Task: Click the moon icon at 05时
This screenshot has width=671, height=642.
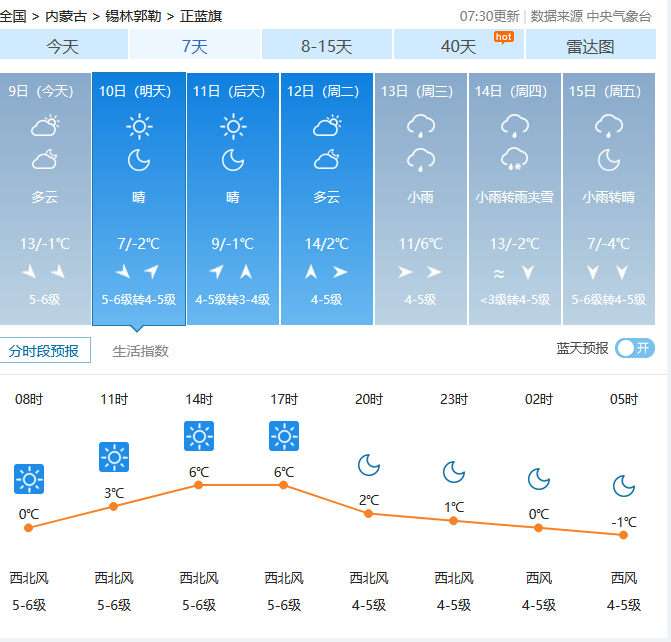Action: tap(624, 486)
